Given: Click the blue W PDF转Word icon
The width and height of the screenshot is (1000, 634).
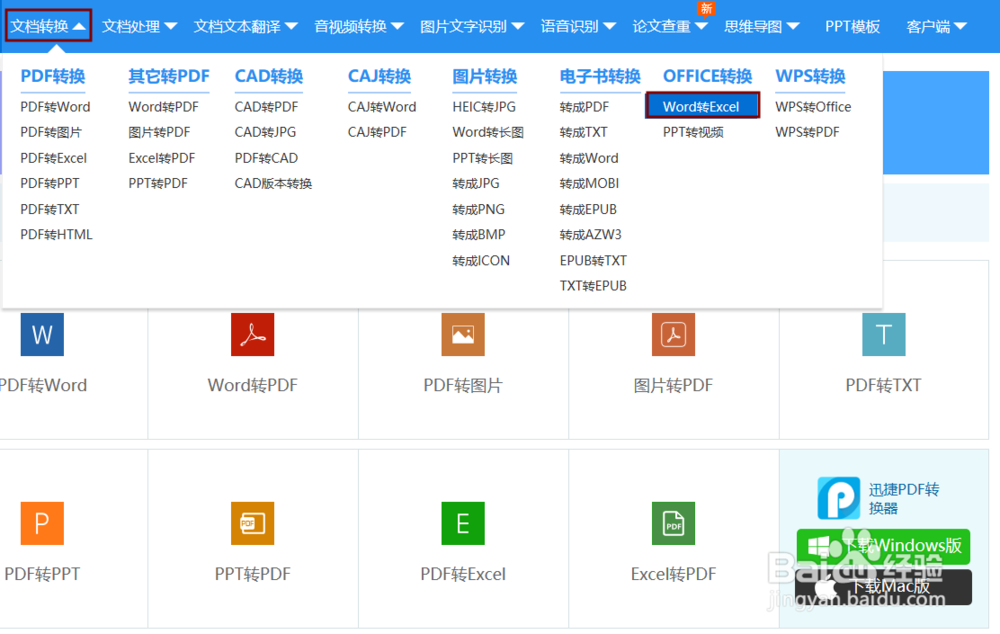Looking at the screenshot, I should [x=42, y=334].
